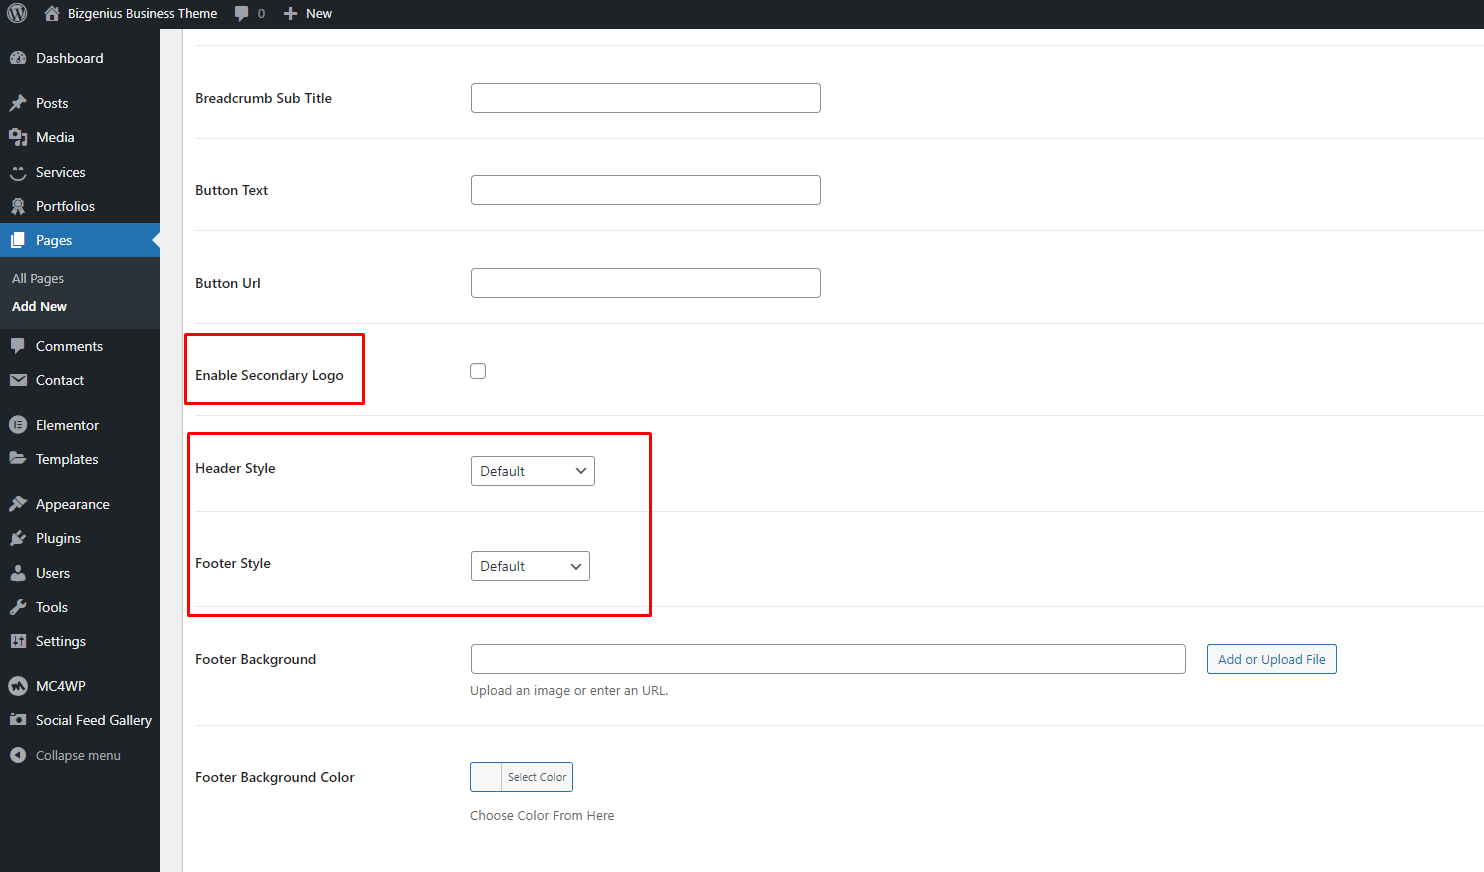1484x872 pixels.
Task: Click the Elementor logo icon
Action: tap(18, 425)
